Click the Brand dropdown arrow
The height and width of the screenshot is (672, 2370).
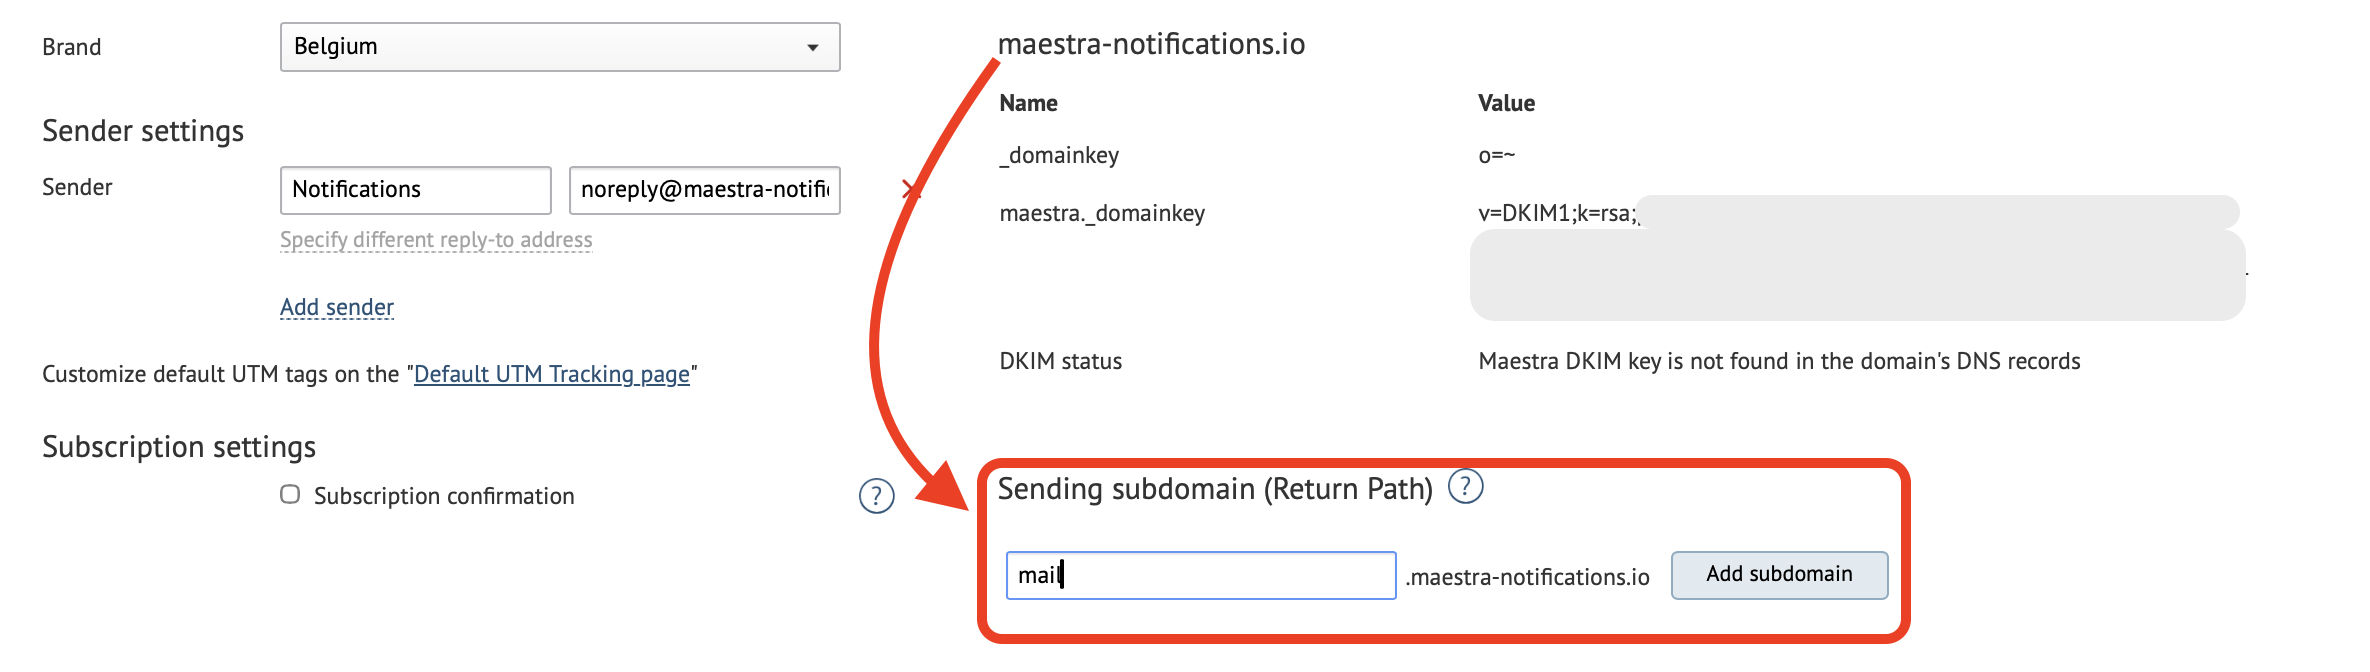click(813, 48)
